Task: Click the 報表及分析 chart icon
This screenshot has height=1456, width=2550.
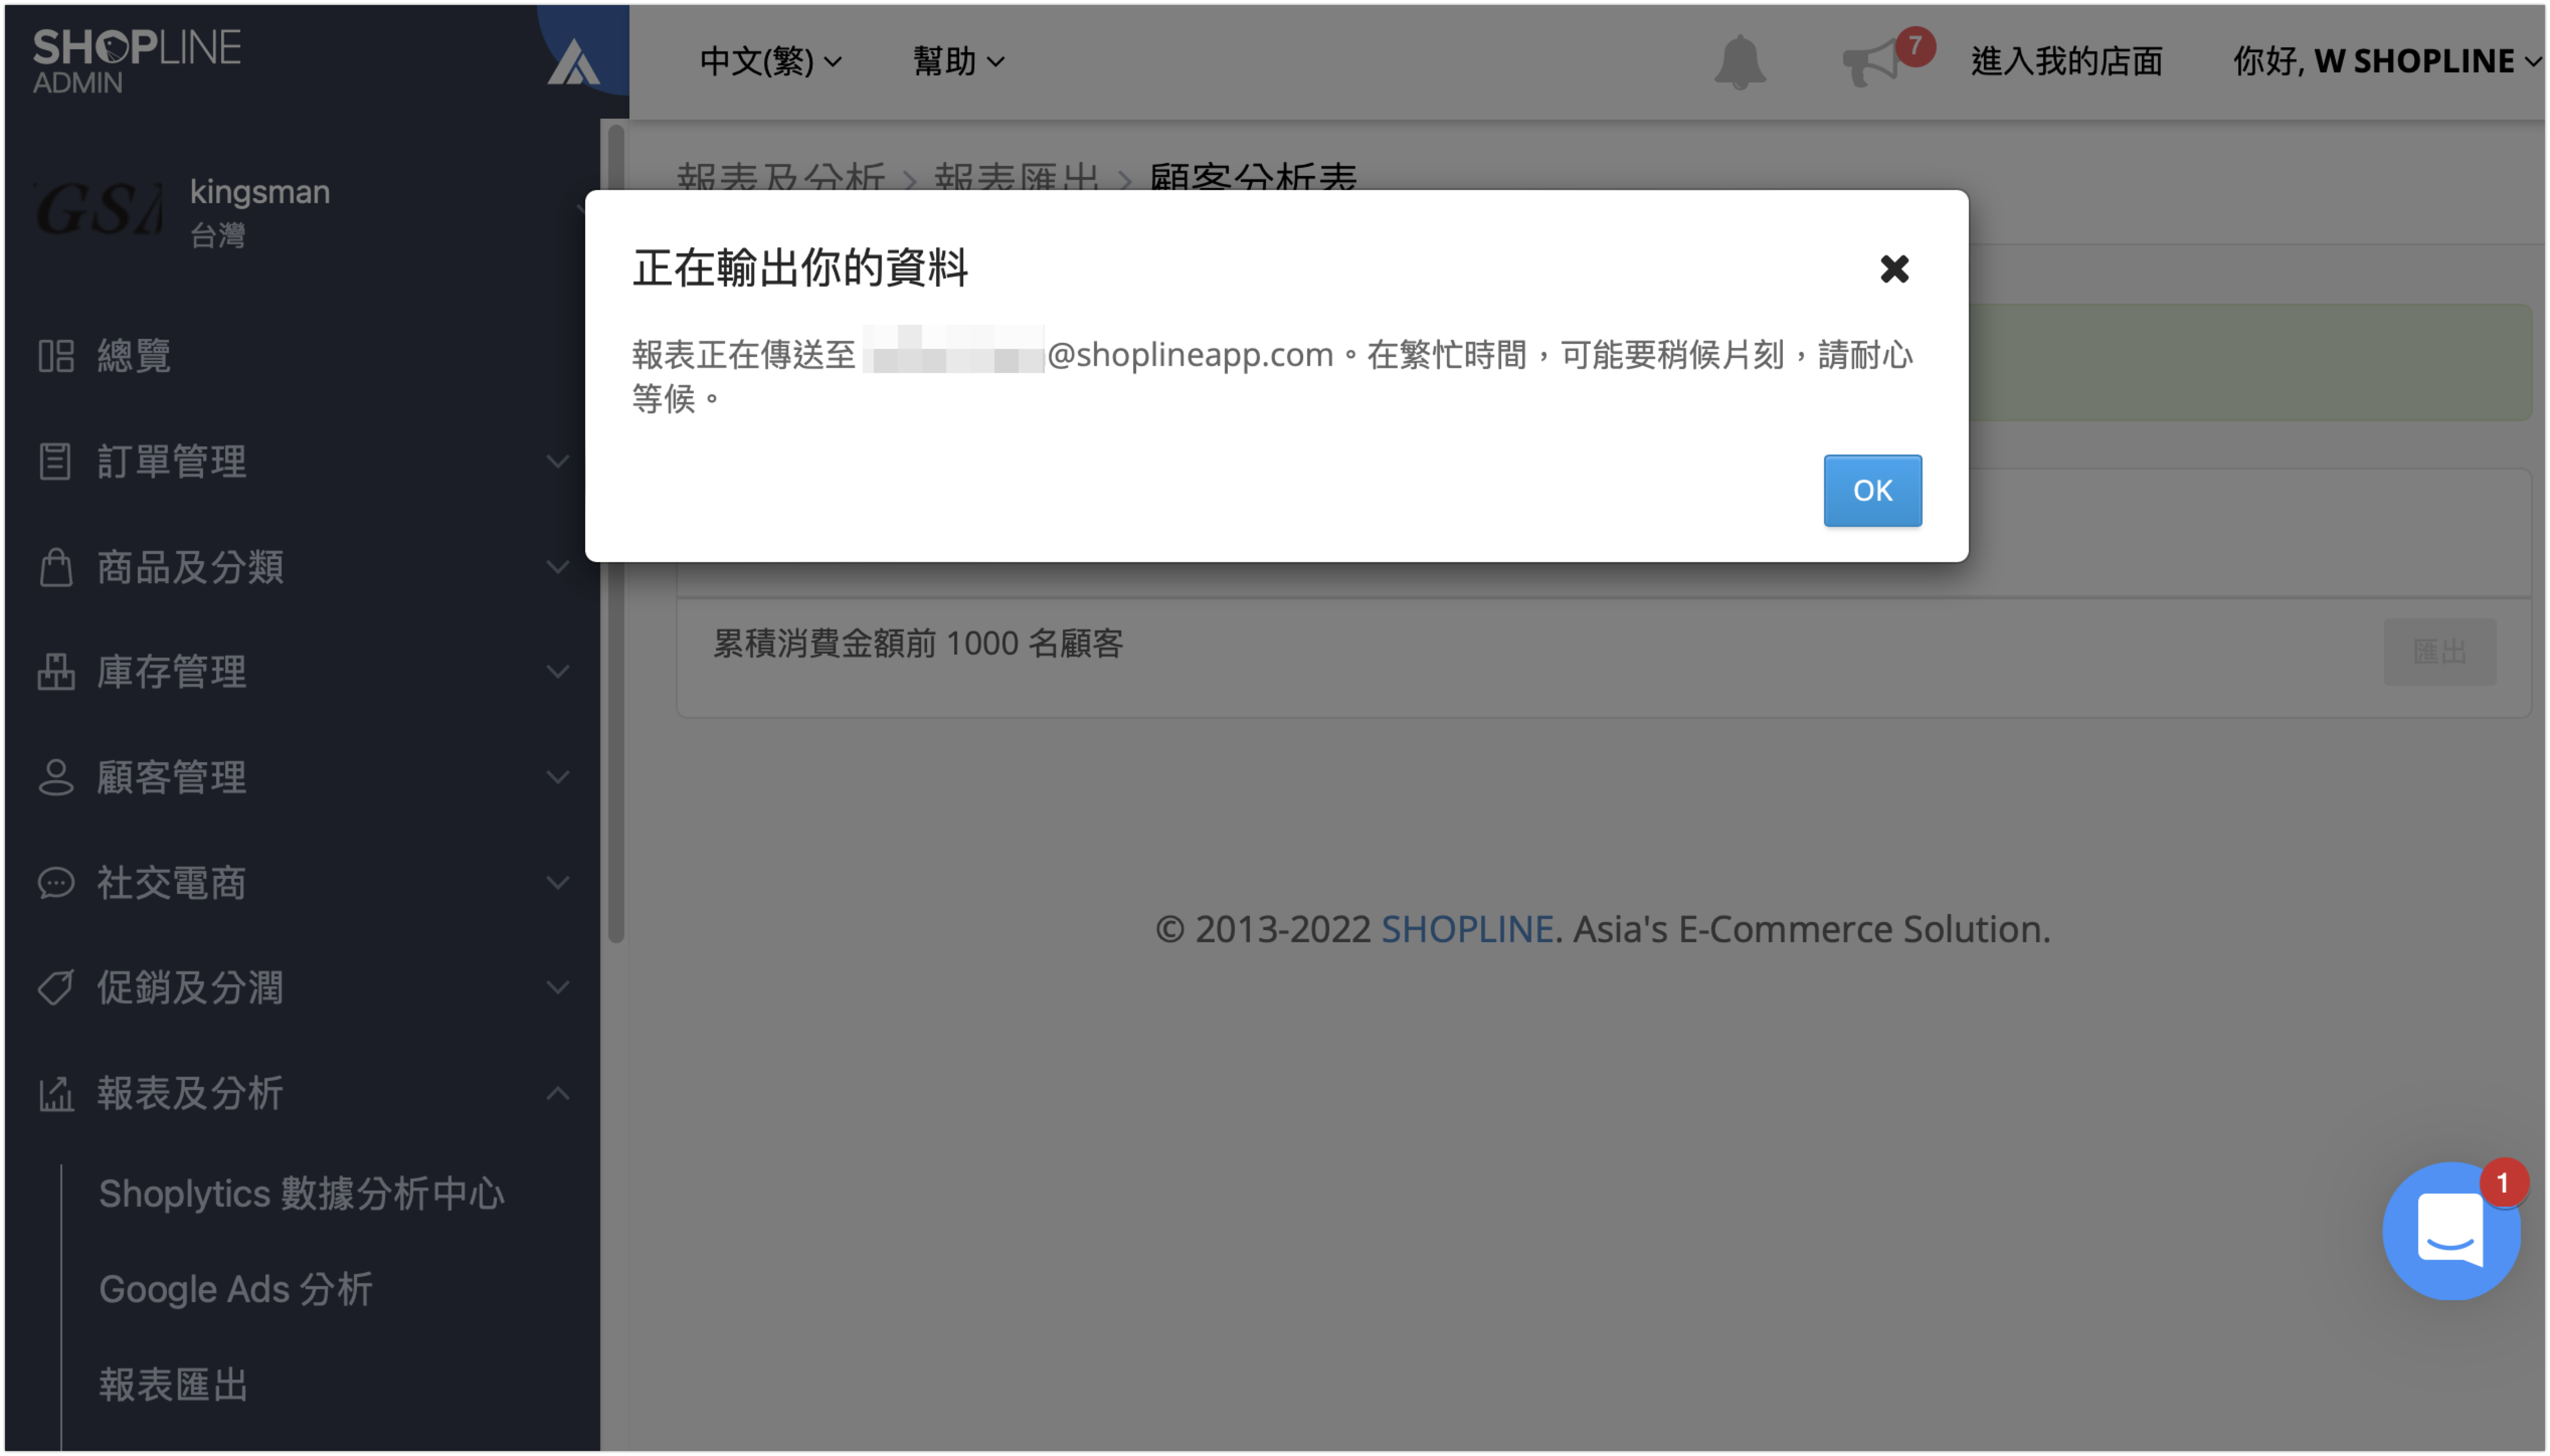Action: [x=56, y=1093]
